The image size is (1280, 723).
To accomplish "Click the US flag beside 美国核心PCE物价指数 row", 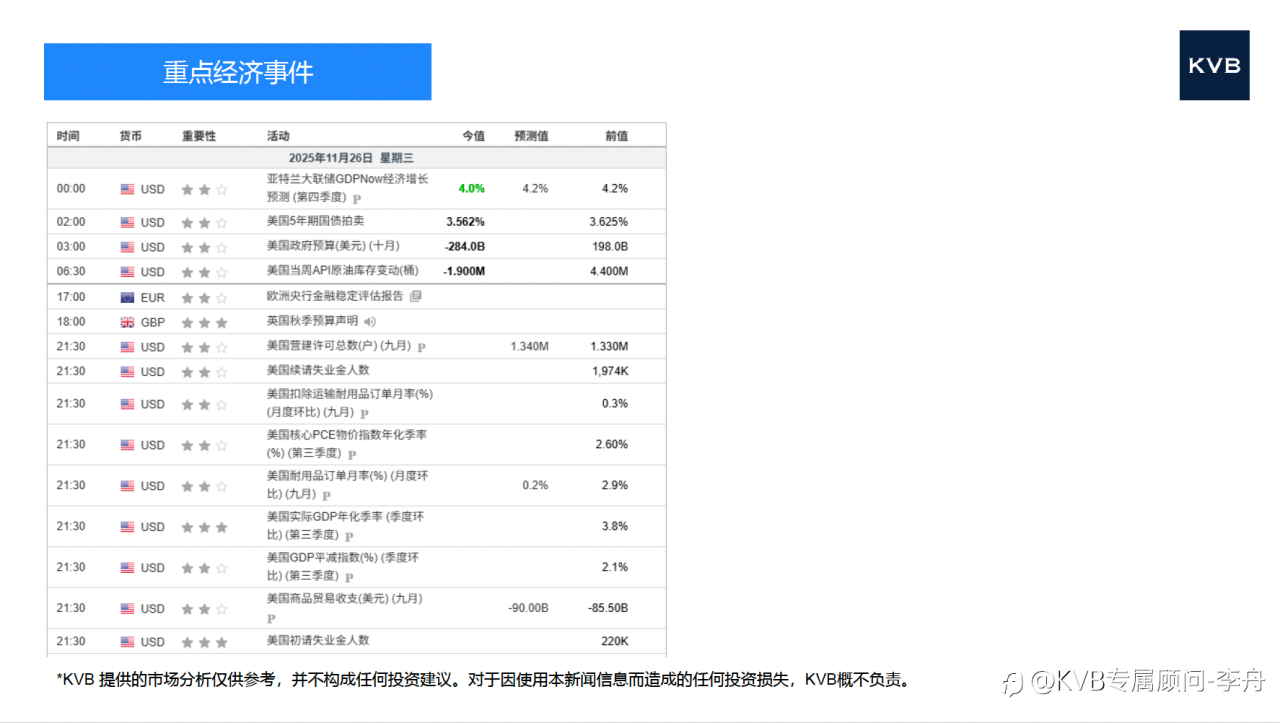I will (127, 445).
